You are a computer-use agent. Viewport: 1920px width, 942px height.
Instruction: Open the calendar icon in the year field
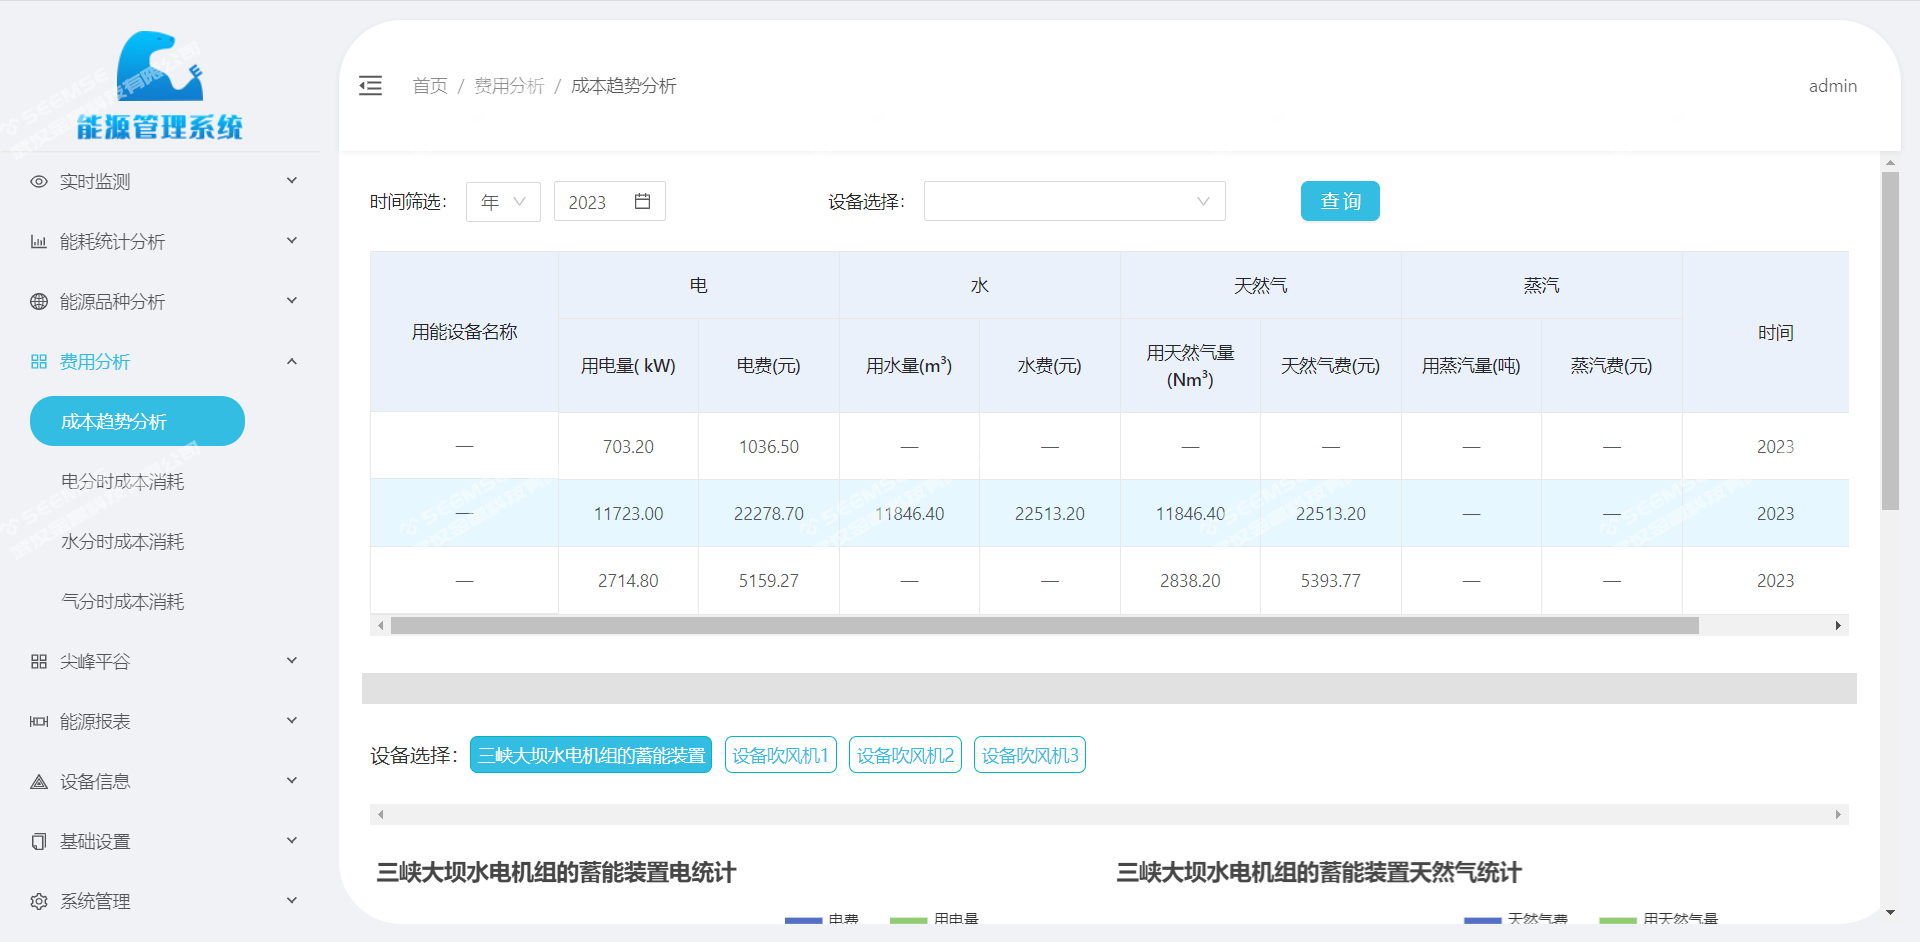click(x=643, y=201)
